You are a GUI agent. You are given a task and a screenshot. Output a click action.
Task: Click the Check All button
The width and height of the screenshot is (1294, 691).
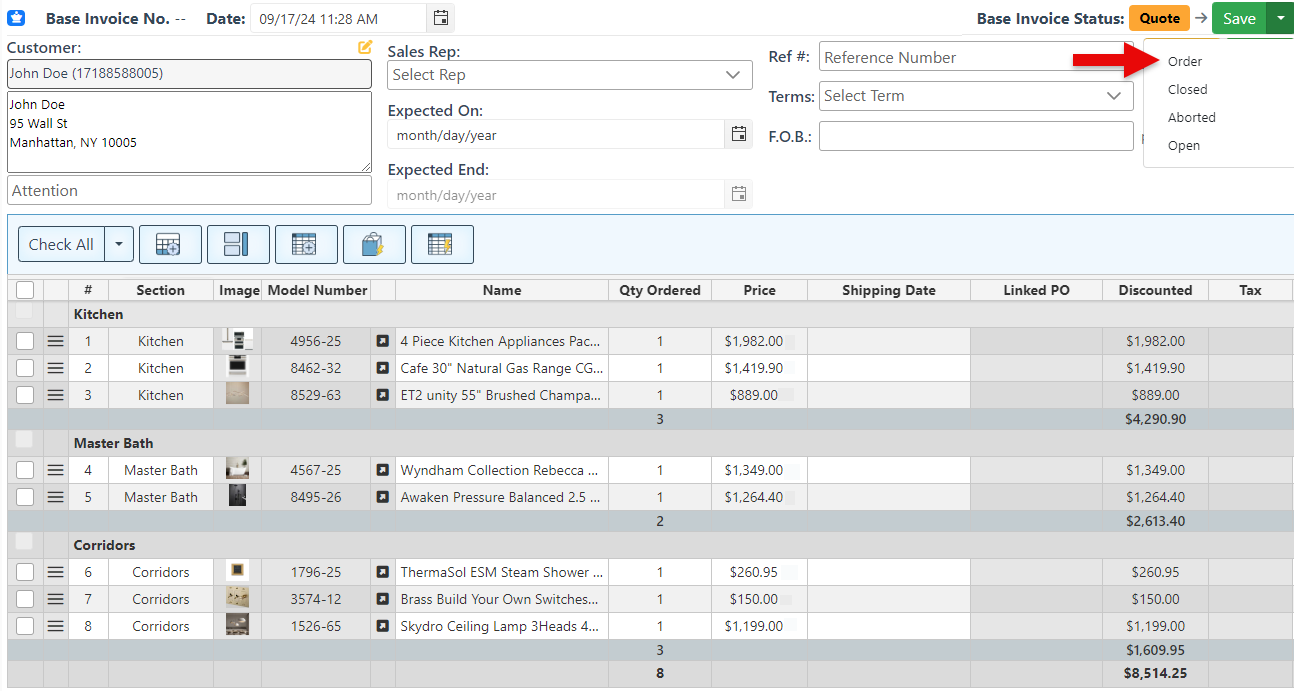click(61, 244)
